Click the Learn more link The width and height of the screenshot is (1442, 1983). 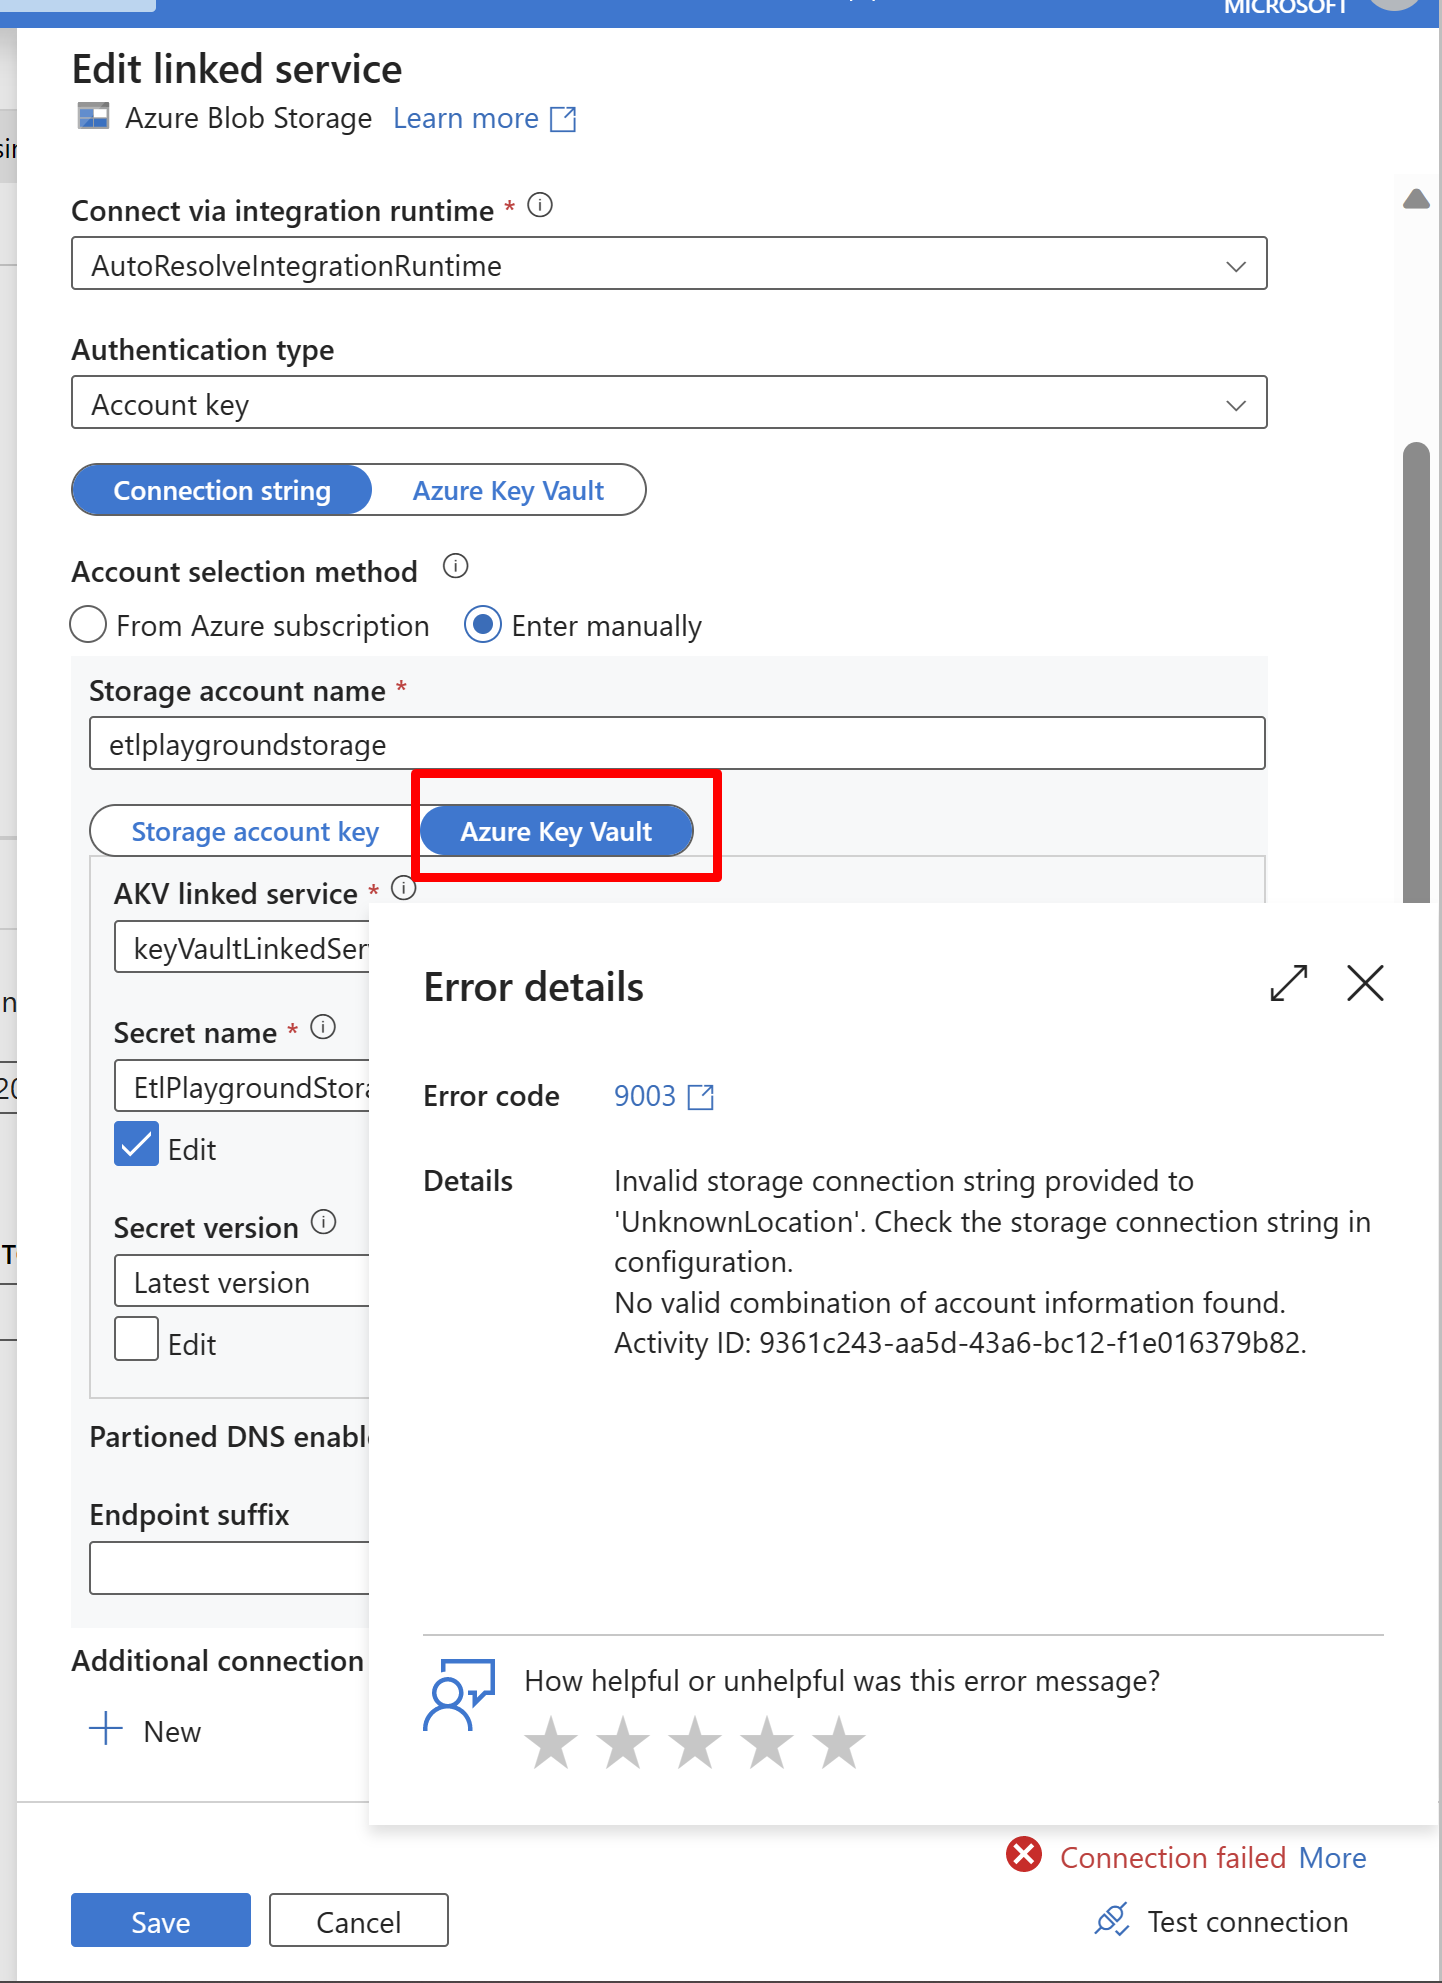[x=466, y=119]
